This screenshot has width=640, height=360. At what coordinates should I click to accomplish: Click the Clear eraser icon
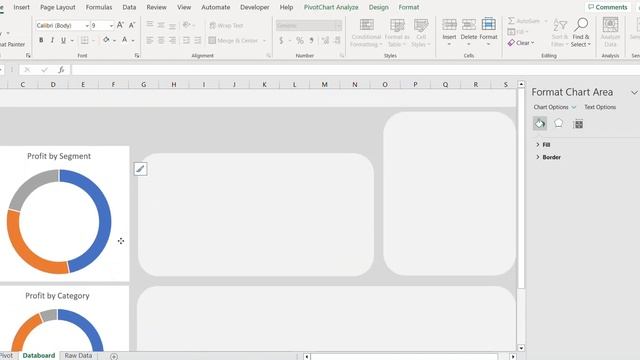511,42
